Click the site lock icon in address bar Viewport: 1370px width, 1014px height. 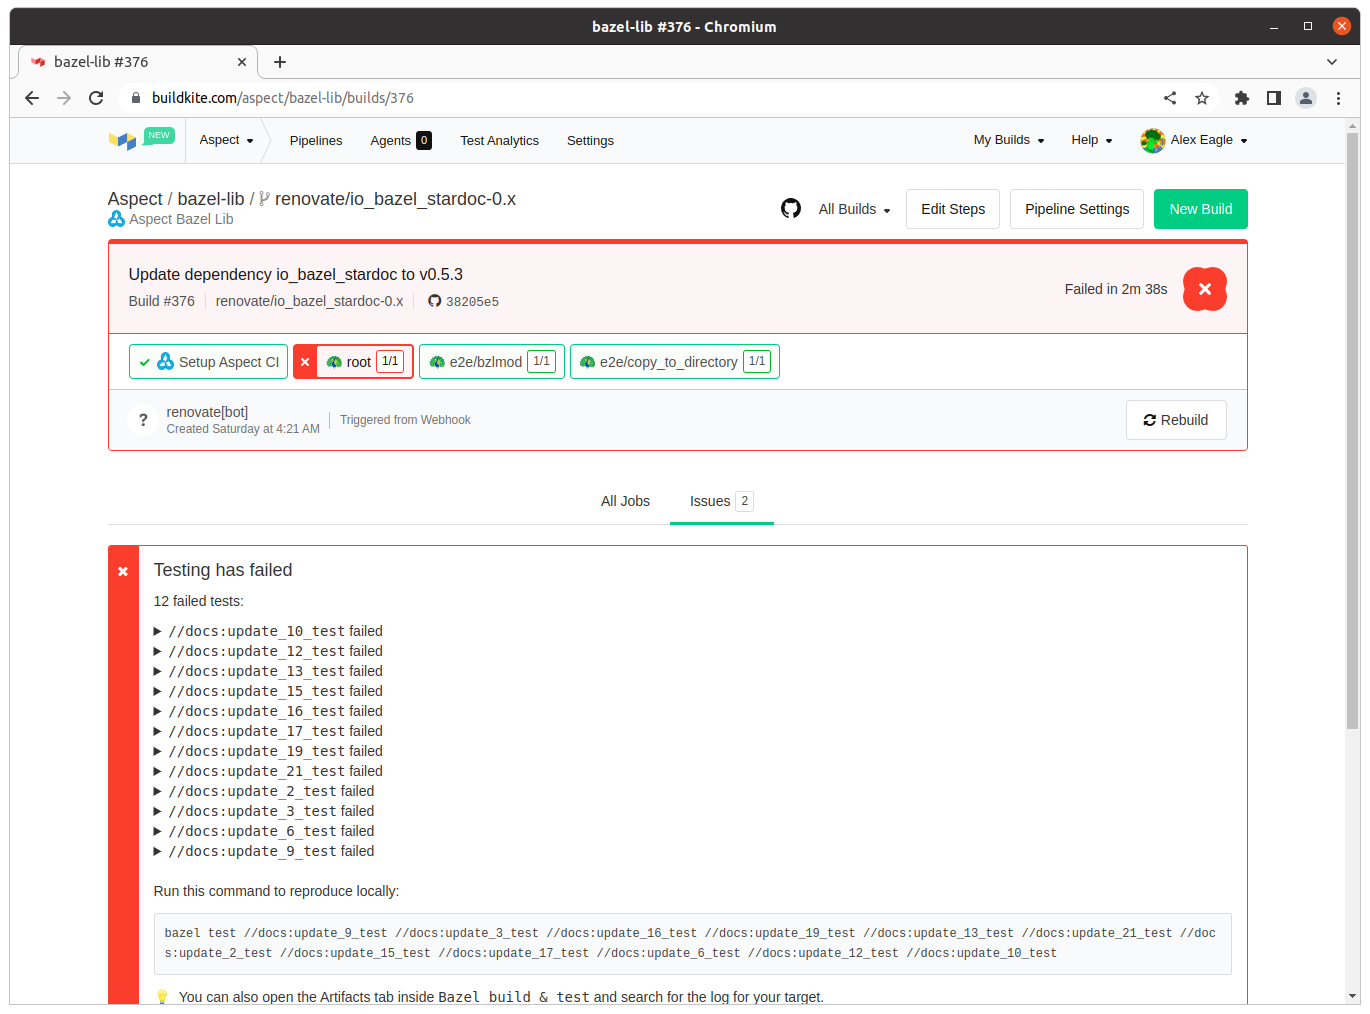(x=135, y=98)
